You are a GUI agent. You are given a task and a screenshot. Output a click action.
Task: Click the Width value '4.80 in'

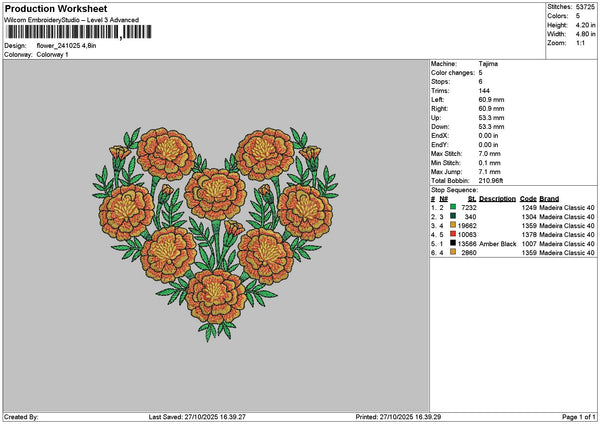click(585, 34)
